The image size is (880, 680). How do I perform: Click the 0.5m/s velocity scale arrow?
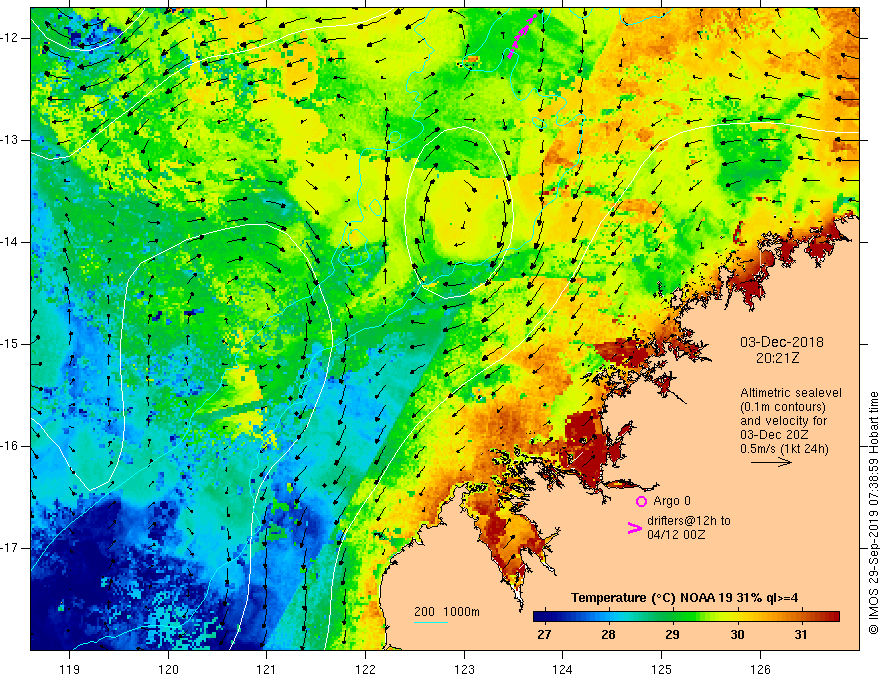click(x=772, y=462)
